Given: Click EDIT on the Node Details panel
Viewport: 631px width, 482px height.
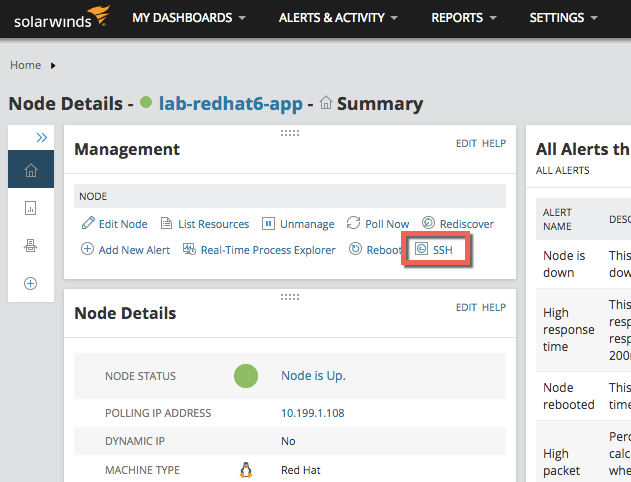Looking at the screenshot, I should [466, 307].
